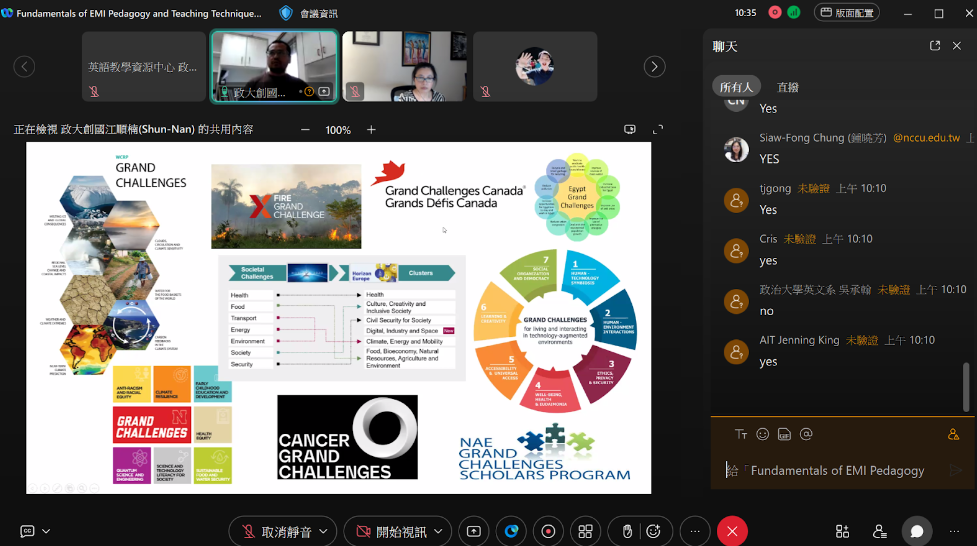The image size is (977, 546).
Task: Go to next participant thumbnails page
Action: (654, 67)
